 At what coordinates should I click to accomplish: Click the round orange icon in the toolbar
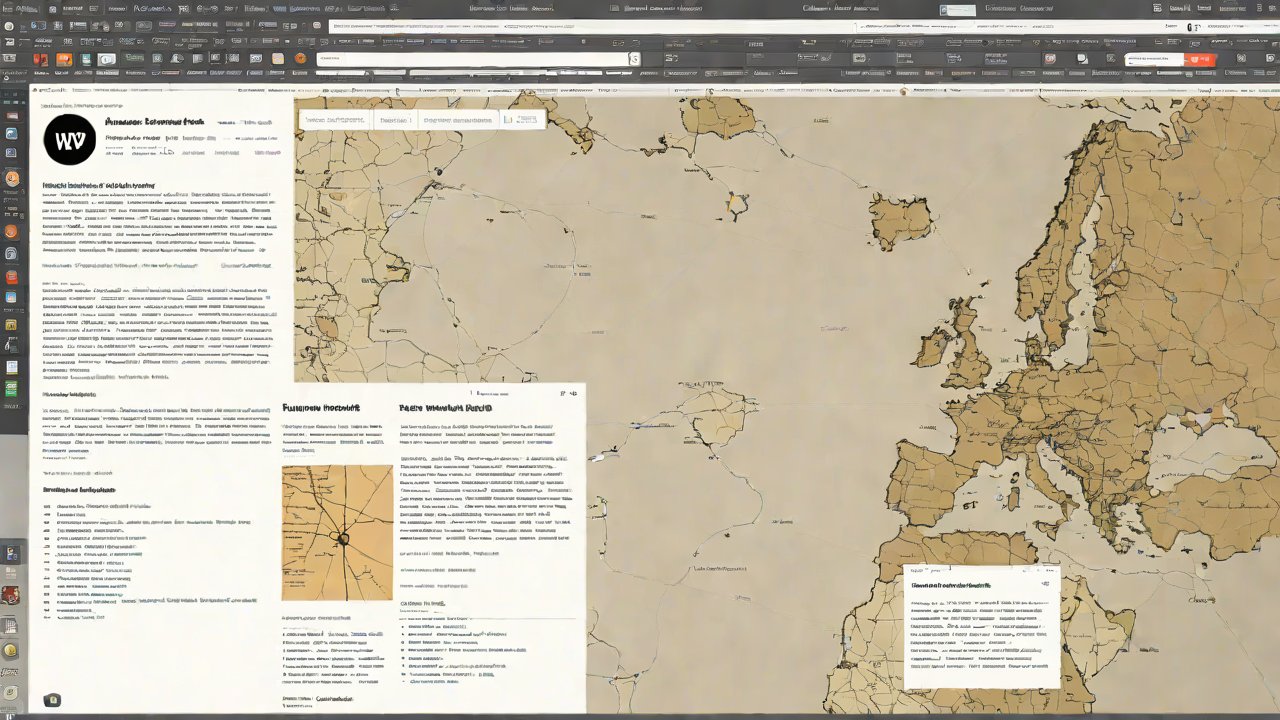[300, 59]
